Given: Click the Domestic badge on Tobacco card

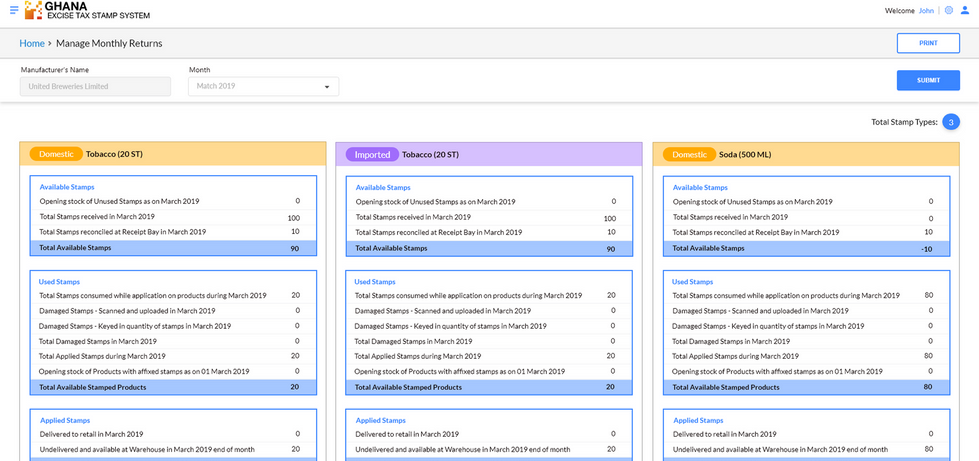Looking at the screenshot, I should click(56, 154).
